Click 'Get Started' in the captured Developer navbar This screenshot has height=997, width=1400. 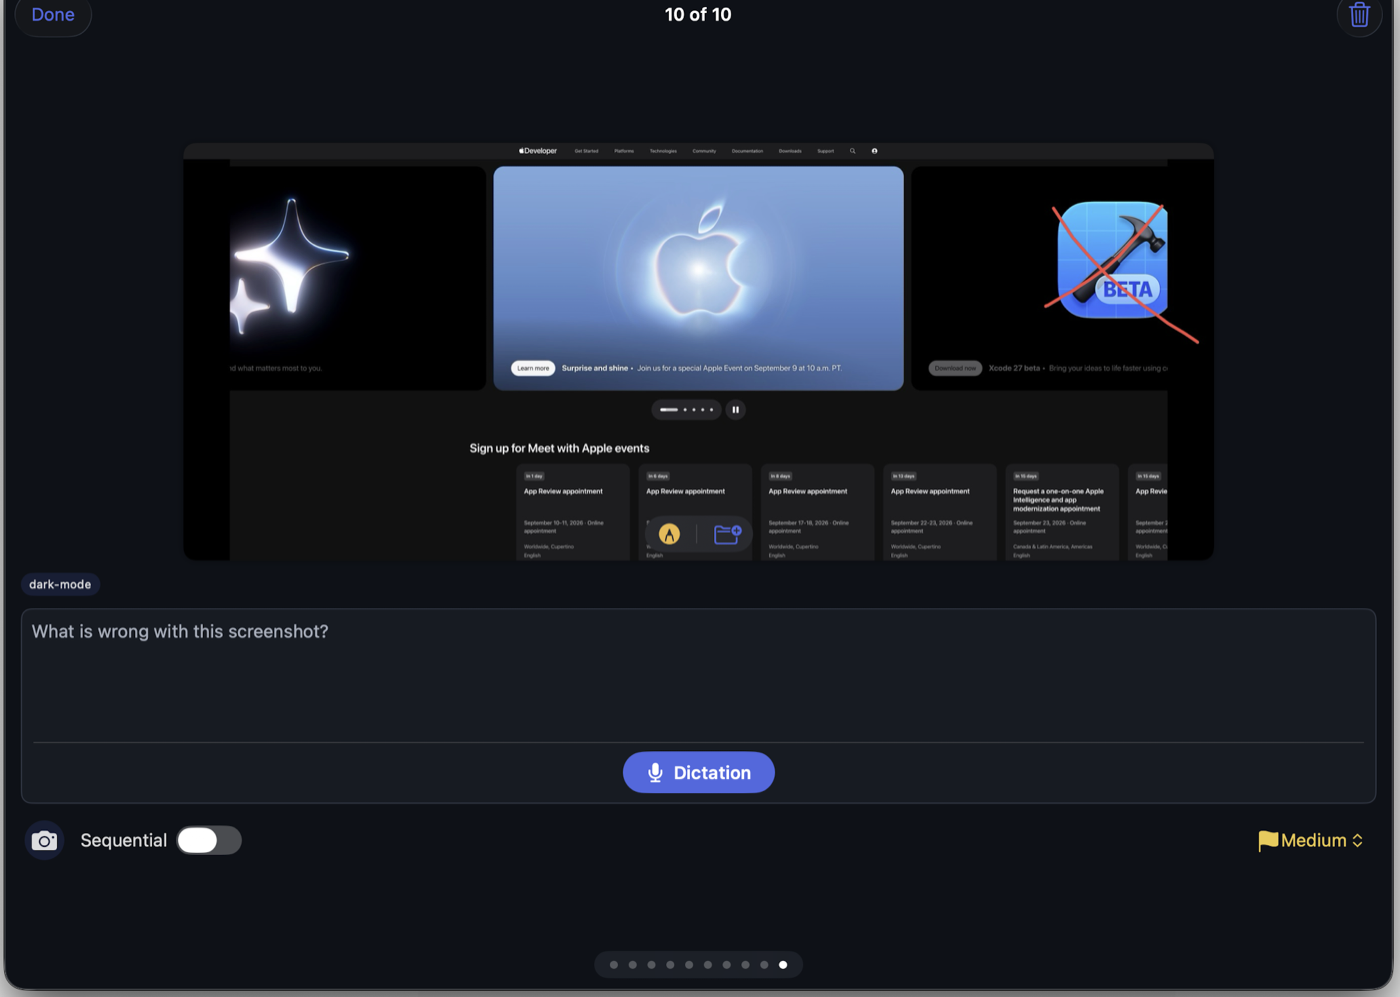coord(586,151)
